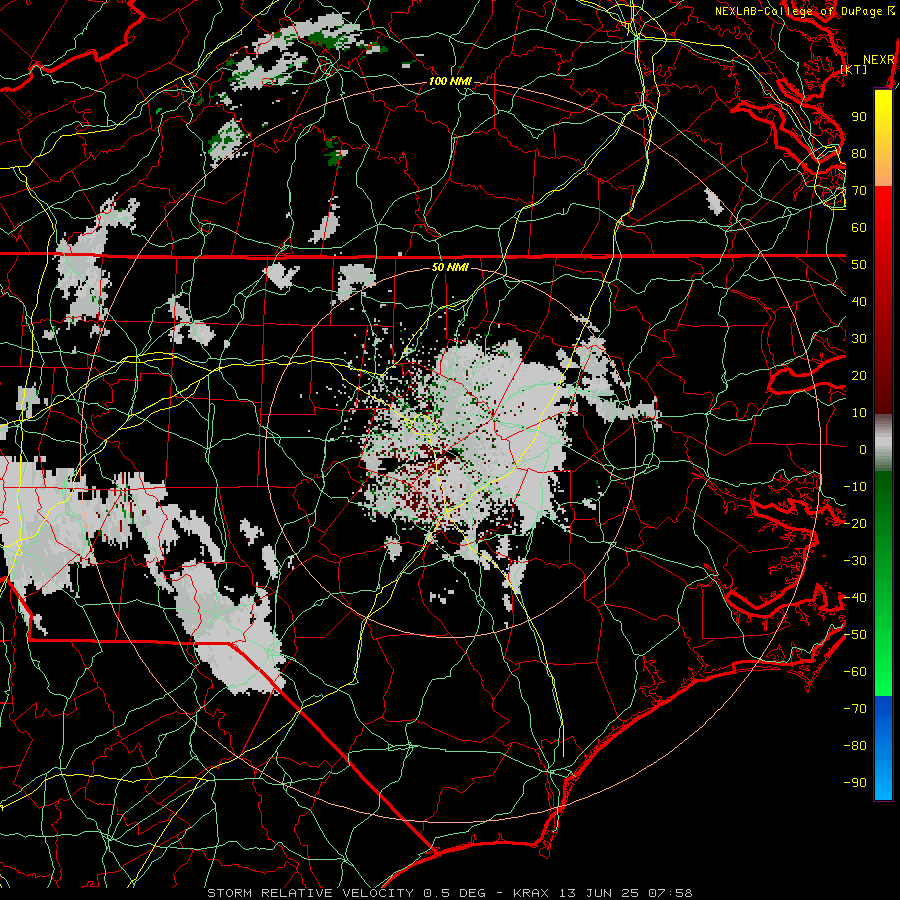Click the 50 value on the velocity scale
The image size is (900, 900).
(x=859, y=265)
